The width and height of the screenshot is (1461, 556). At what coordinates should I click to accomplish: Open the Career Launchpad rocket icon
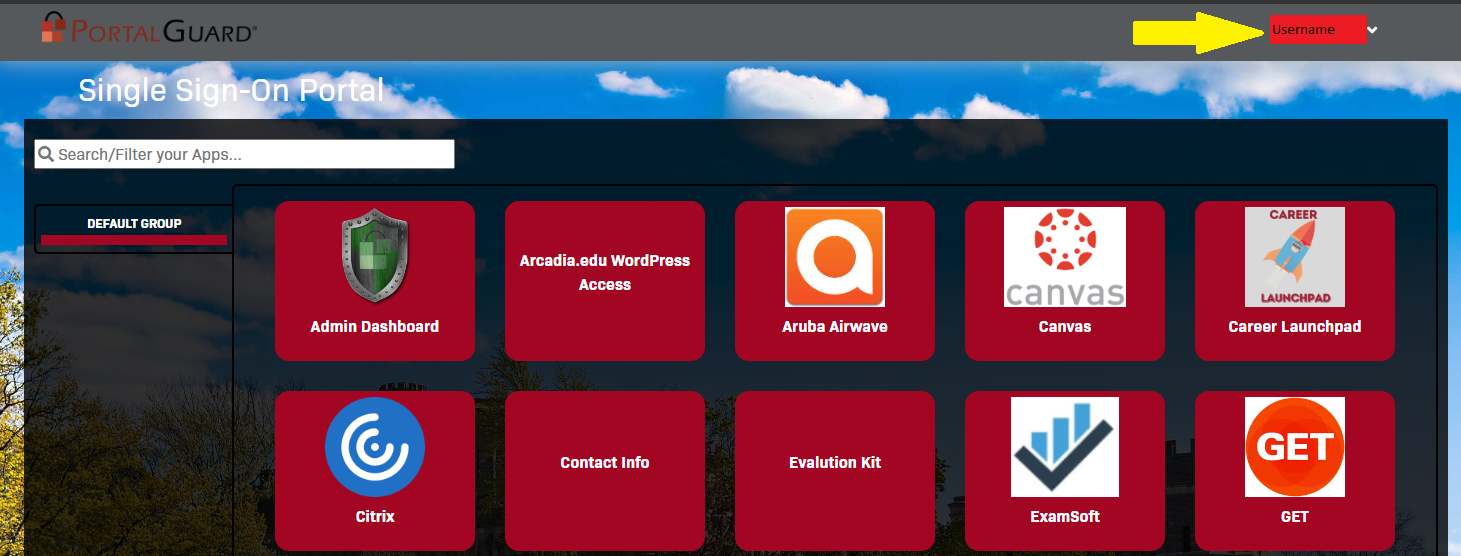coord(1295,257)
